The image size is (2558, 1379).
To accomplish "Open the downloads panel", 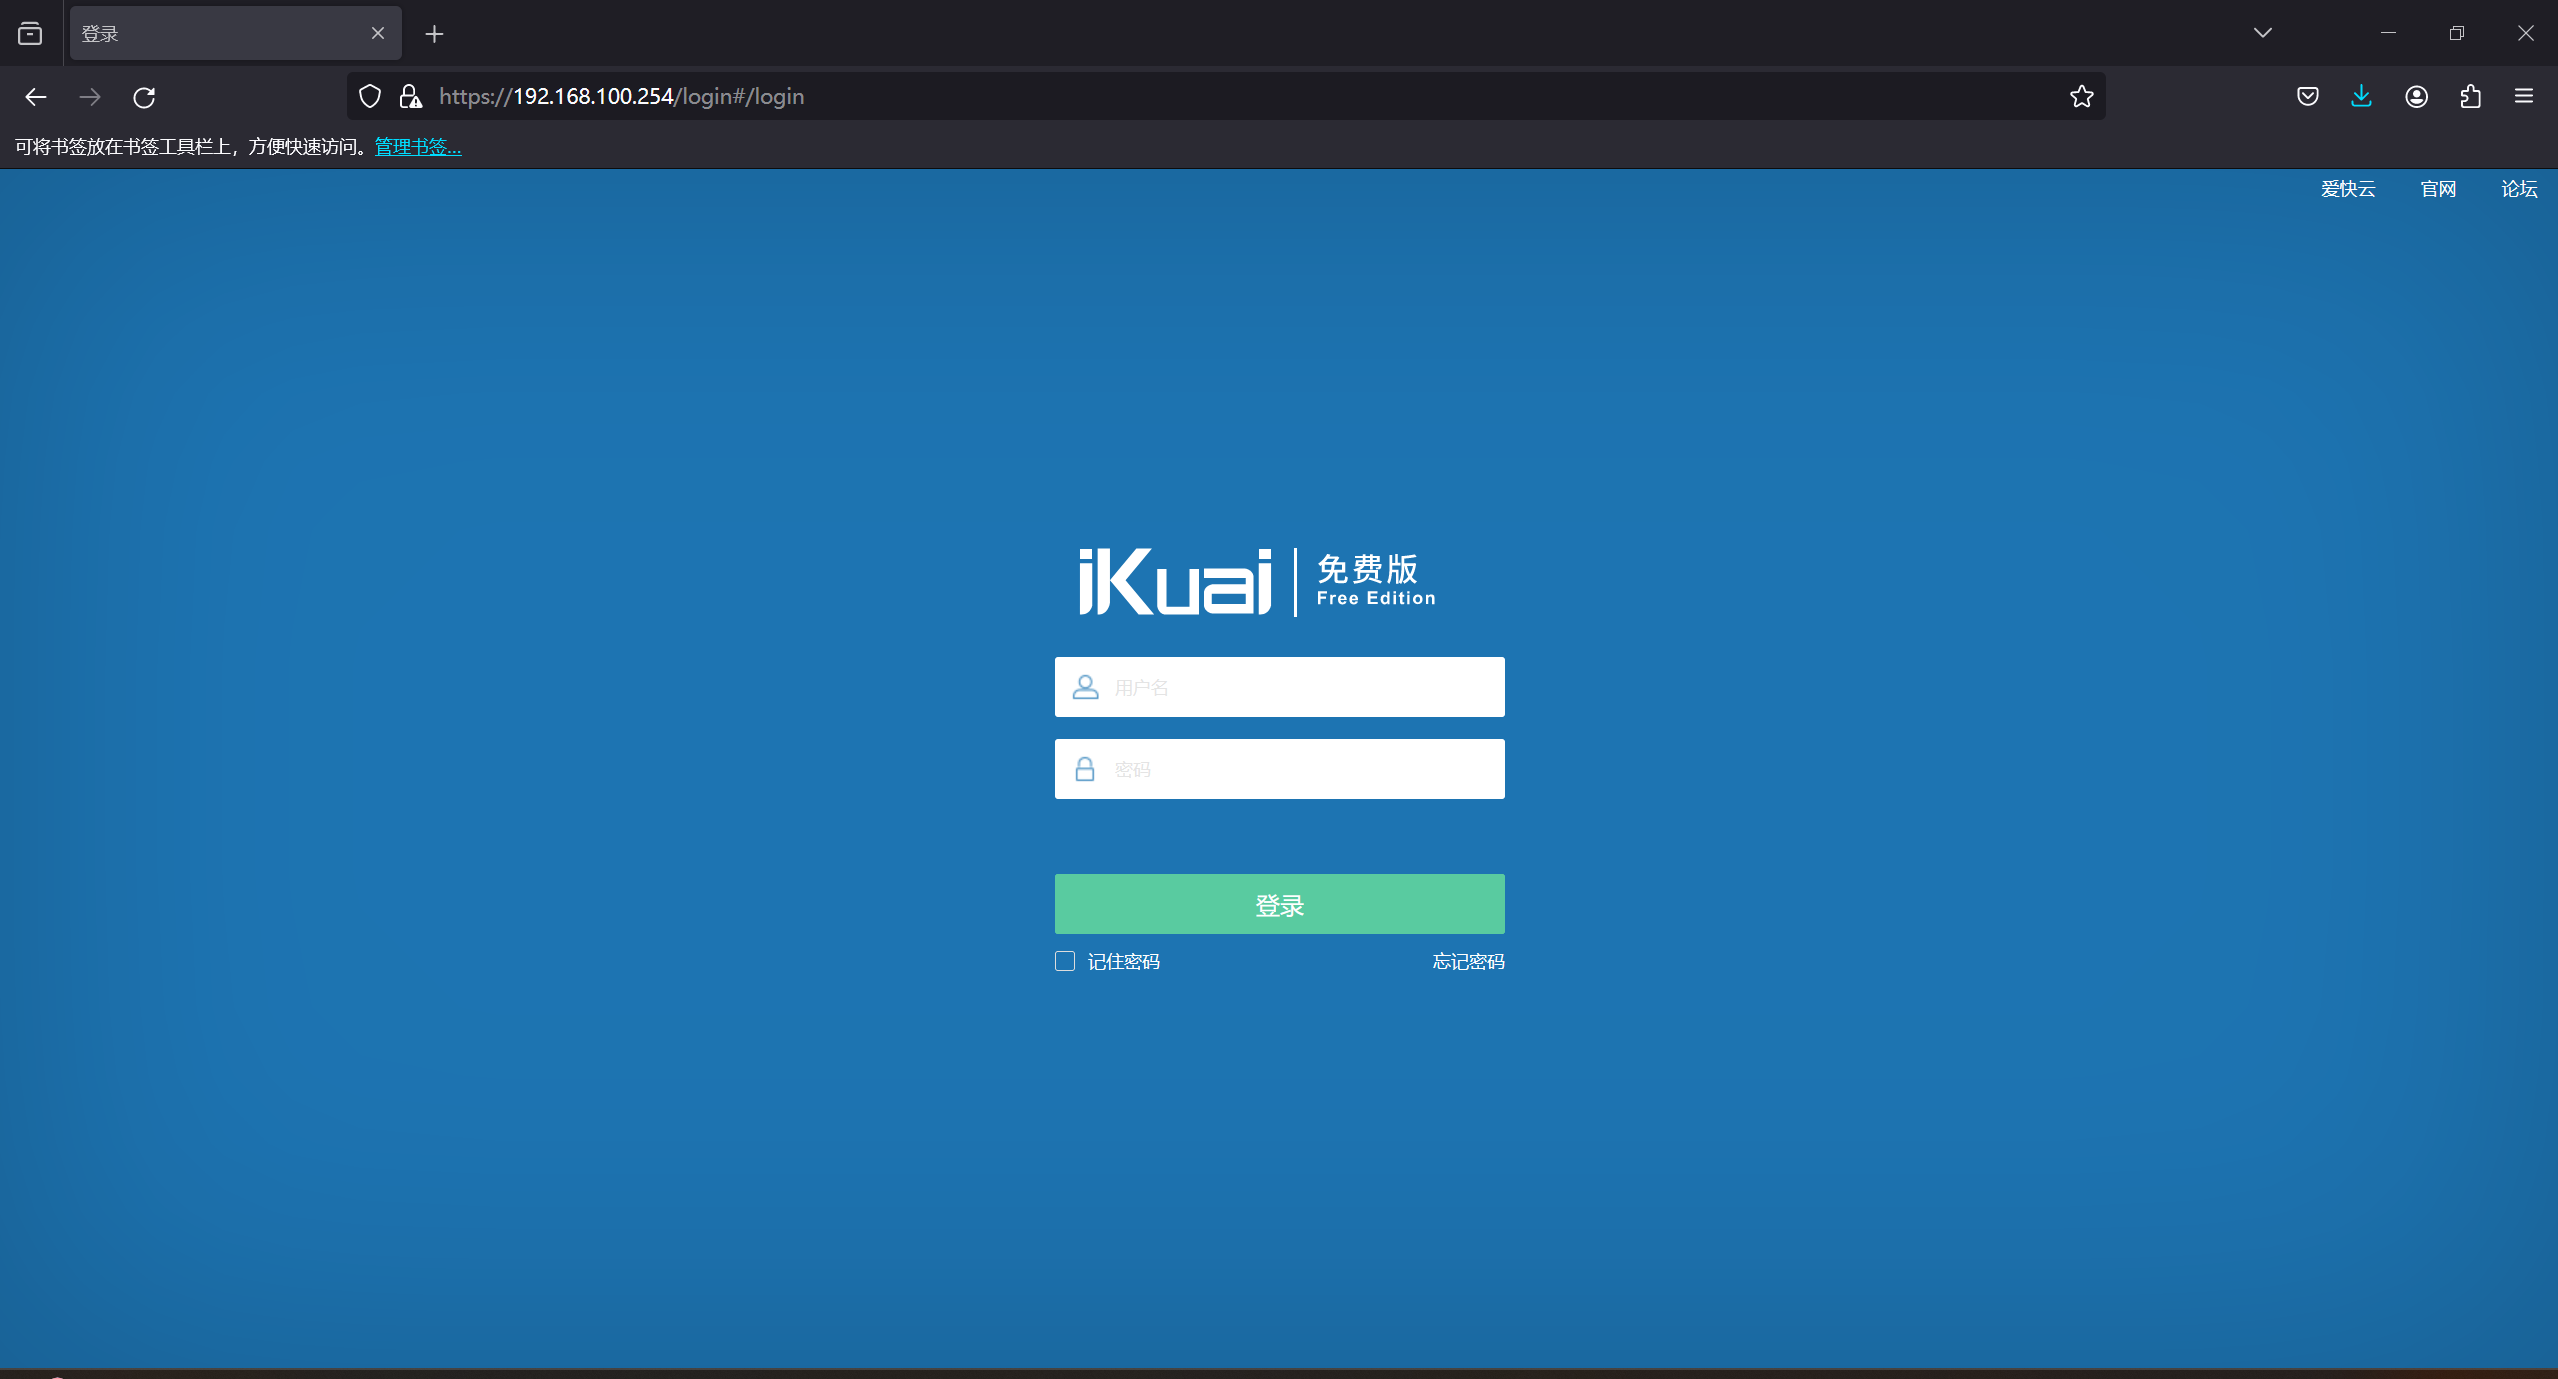I will click(x=2360, y=96).
